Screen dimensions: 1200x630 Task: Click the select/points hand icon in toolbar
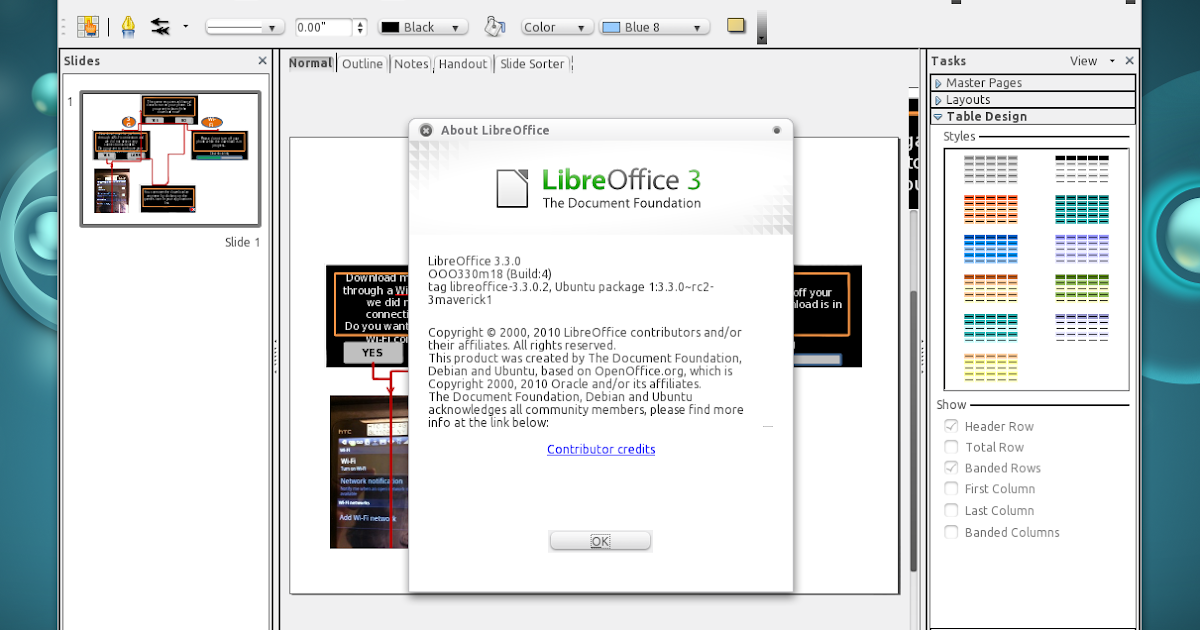click(88, 27)
